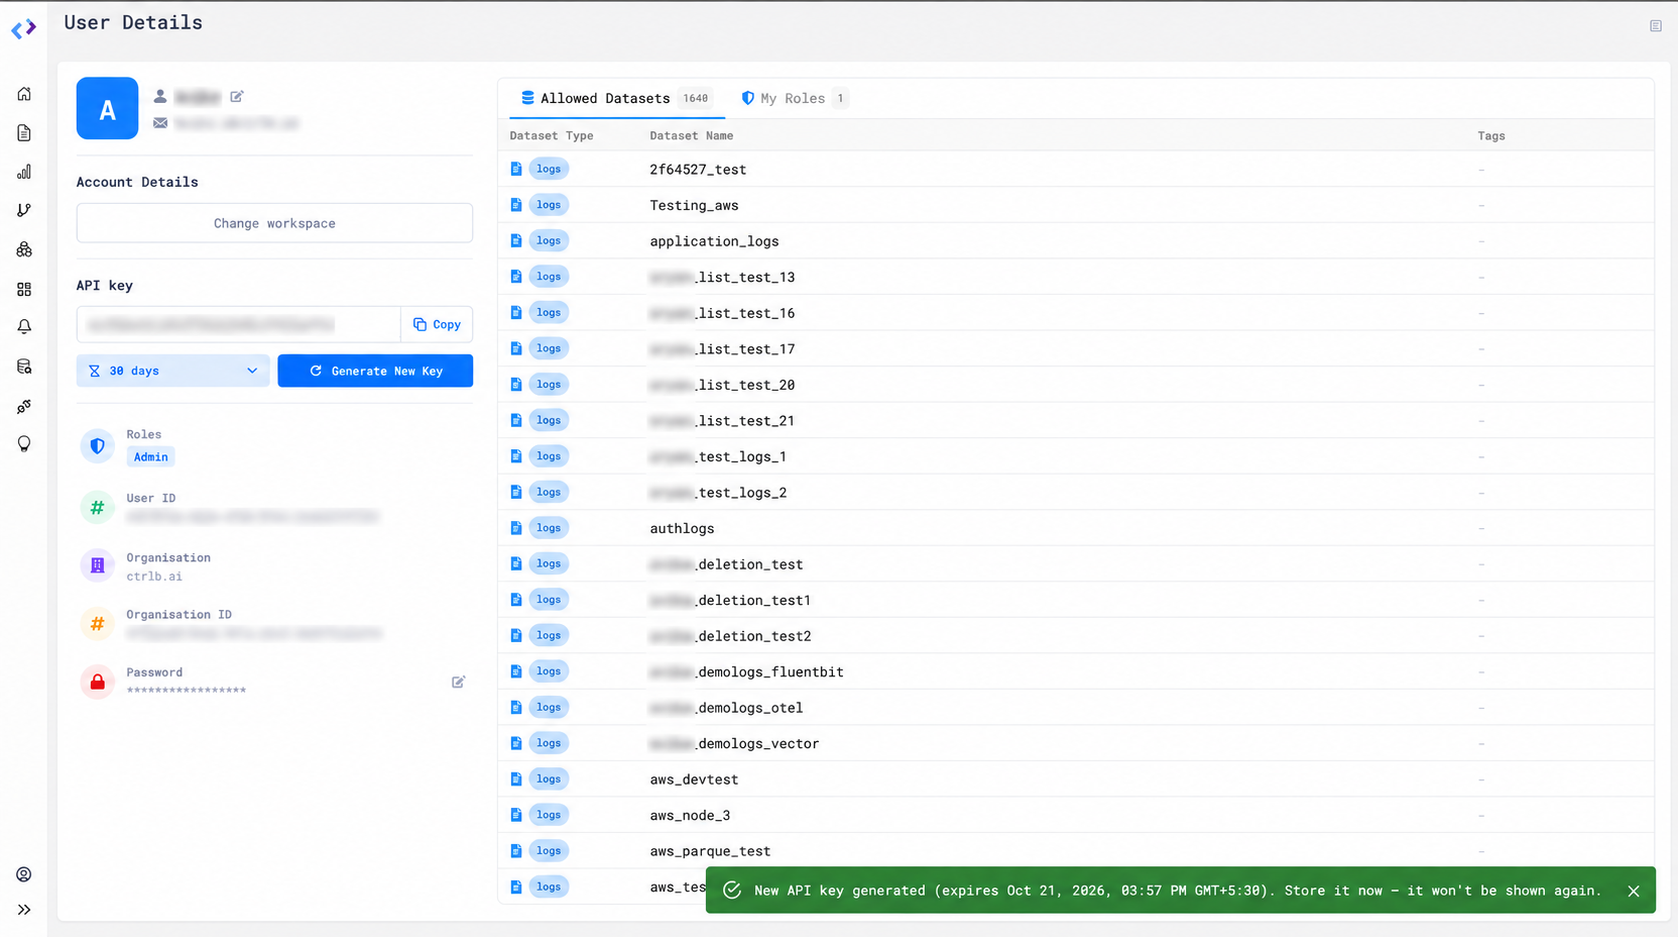Select the aws_parque_test dataset name
Viewport: 1678px width, 937px height.
tap(710, 851)
